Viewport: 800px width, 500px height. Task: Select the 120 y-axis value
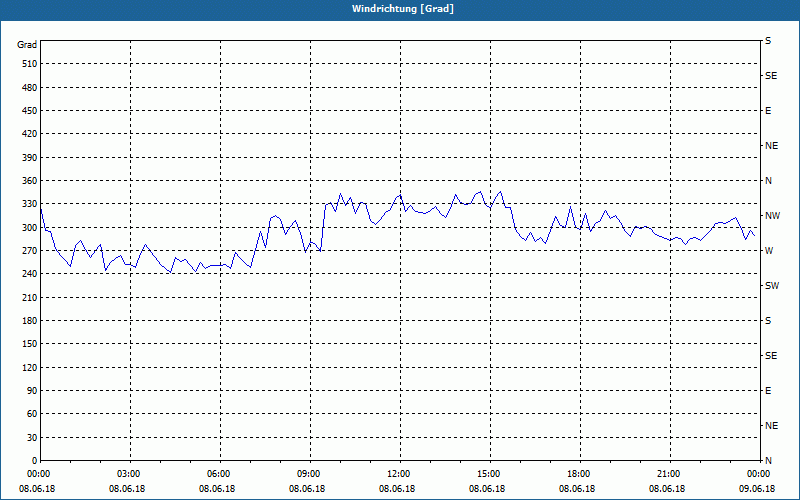[30, 367]
